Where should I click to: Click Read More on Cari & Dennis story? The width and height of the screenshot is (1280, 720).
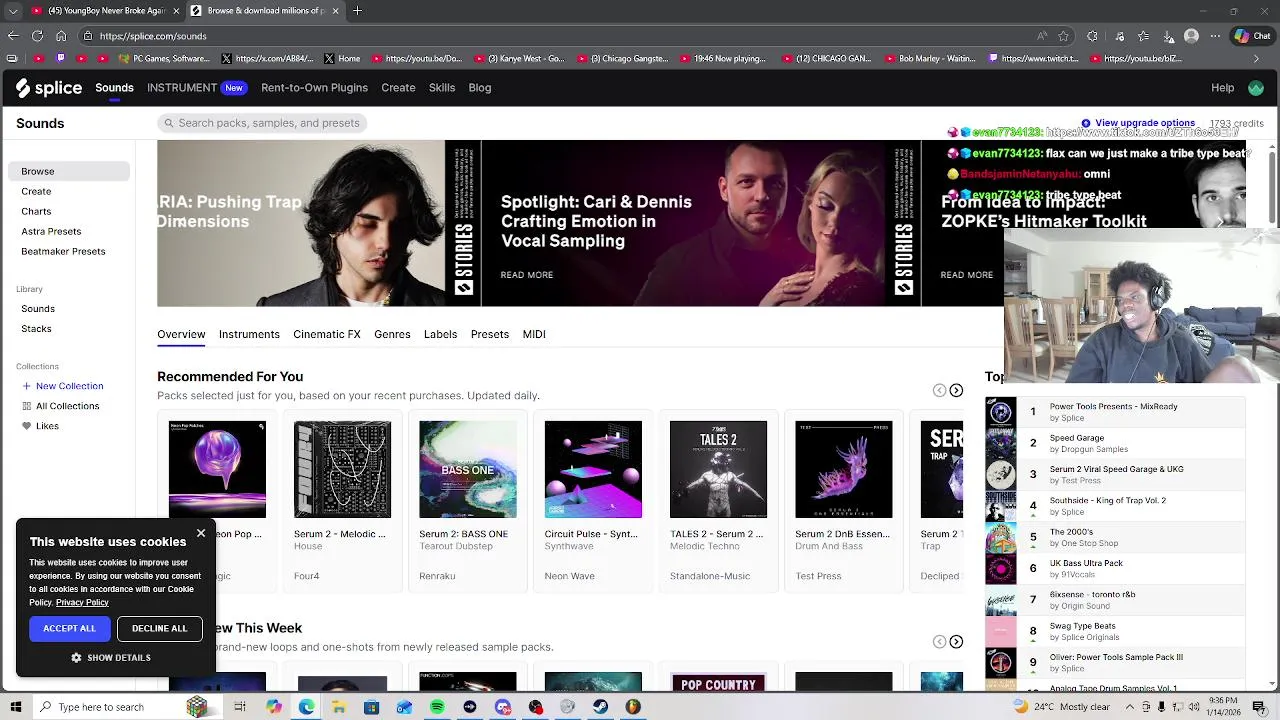pyautogui.click(x=527, y=275)
